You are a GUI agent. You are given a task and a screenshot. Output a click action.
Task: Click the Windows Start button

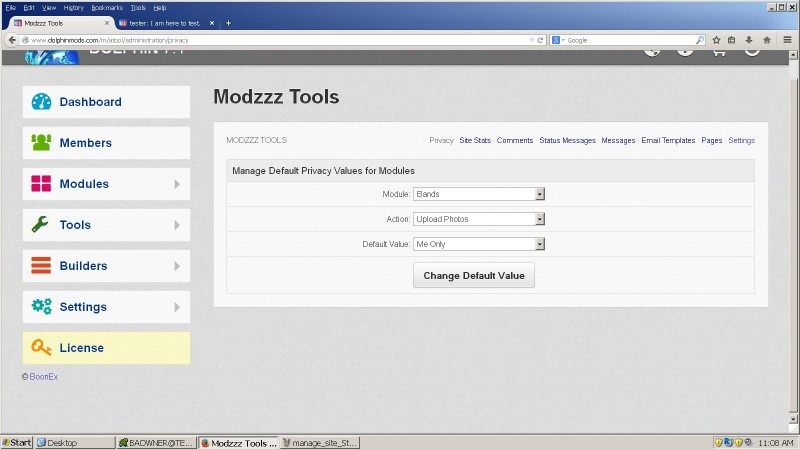pos(17,442)
